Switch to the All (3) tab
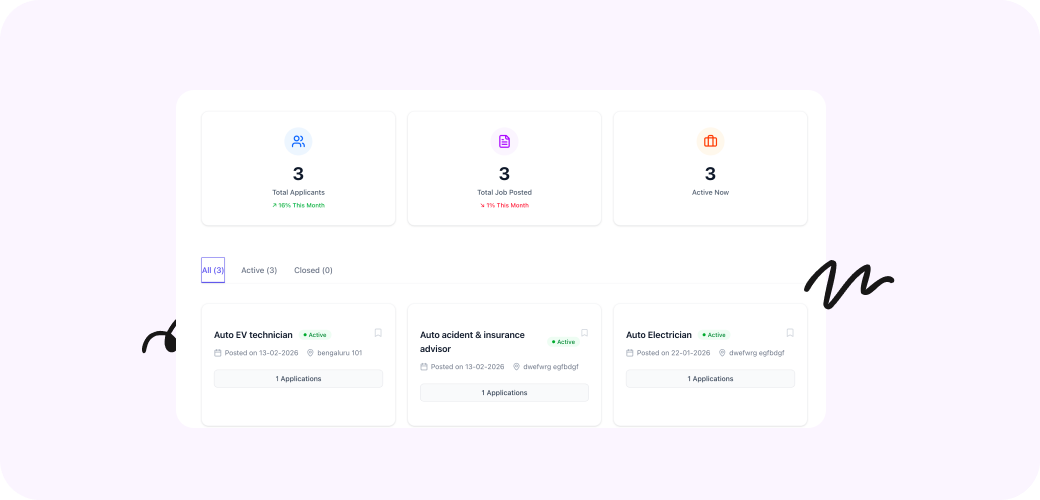 [213, 270]
